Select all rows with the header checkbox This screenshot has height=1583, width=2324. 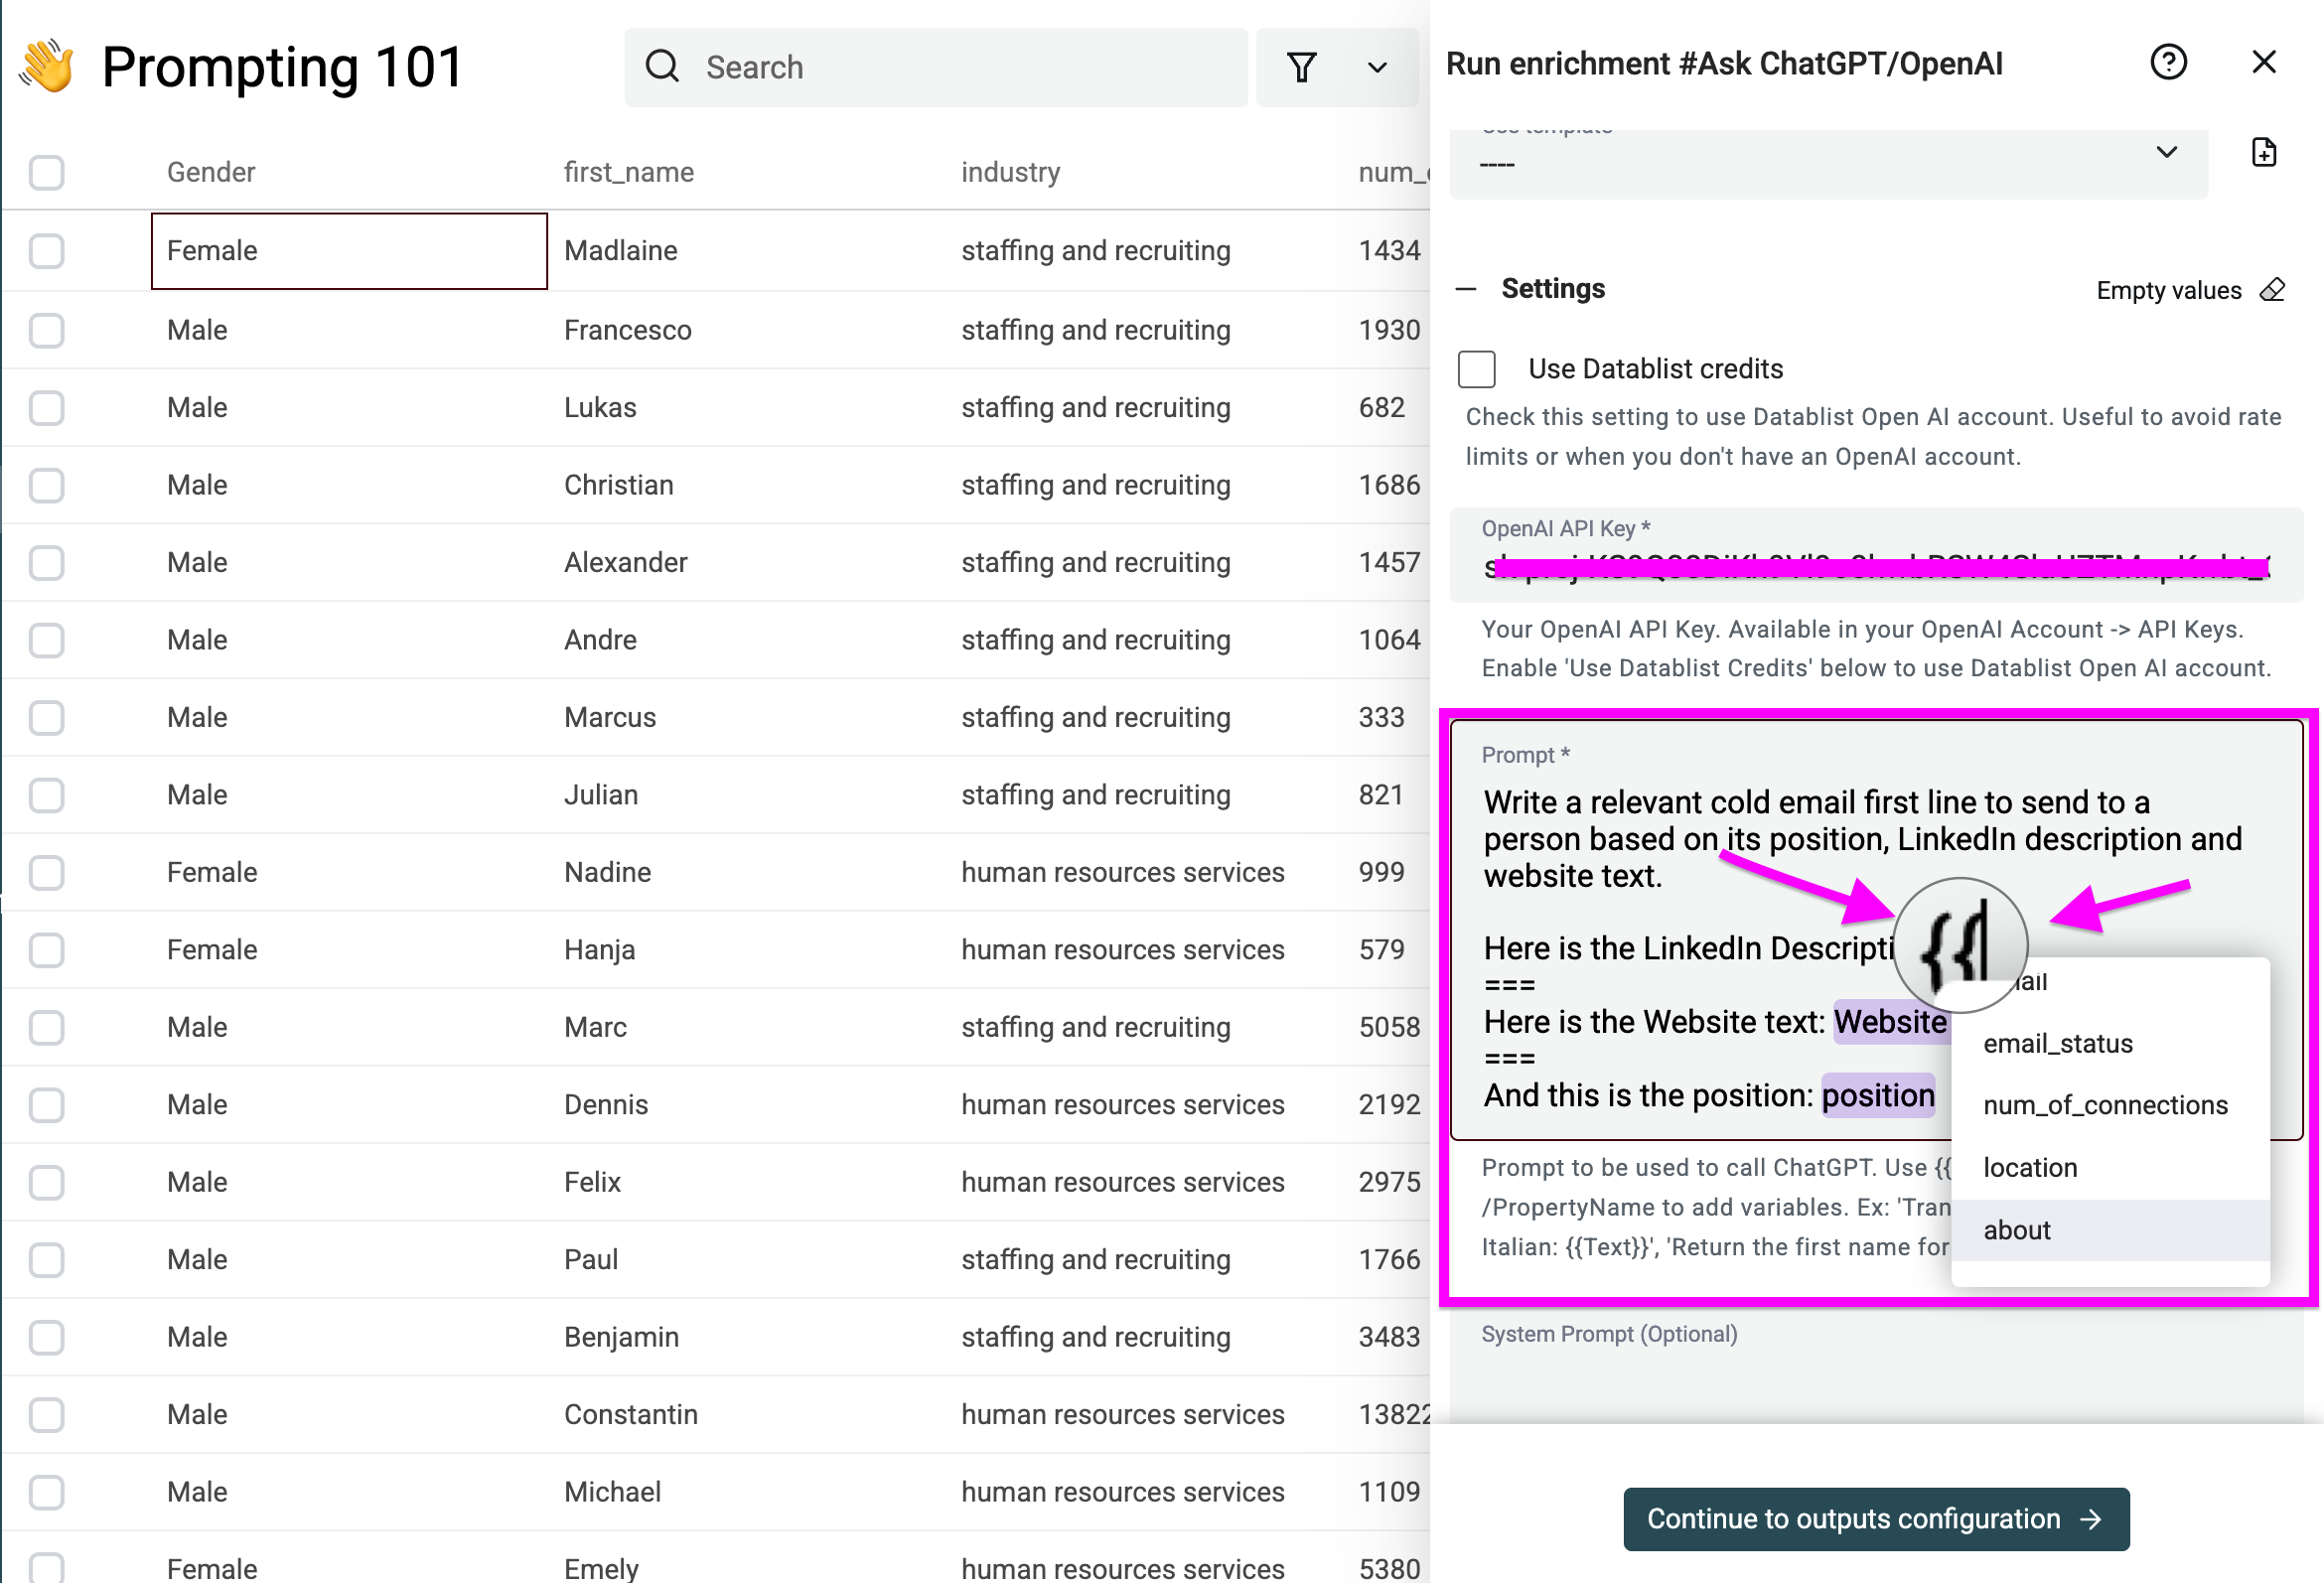(46, 172)
